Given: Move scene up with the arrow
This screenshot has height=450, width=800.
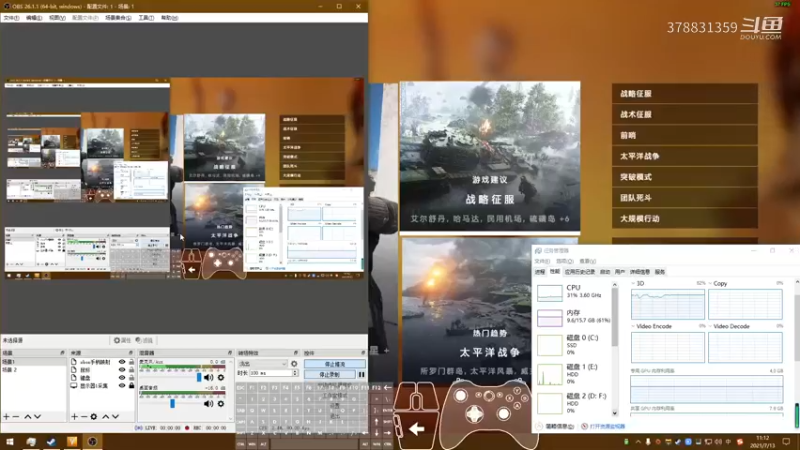Looking at the screenshot, I should coord(28,417).
